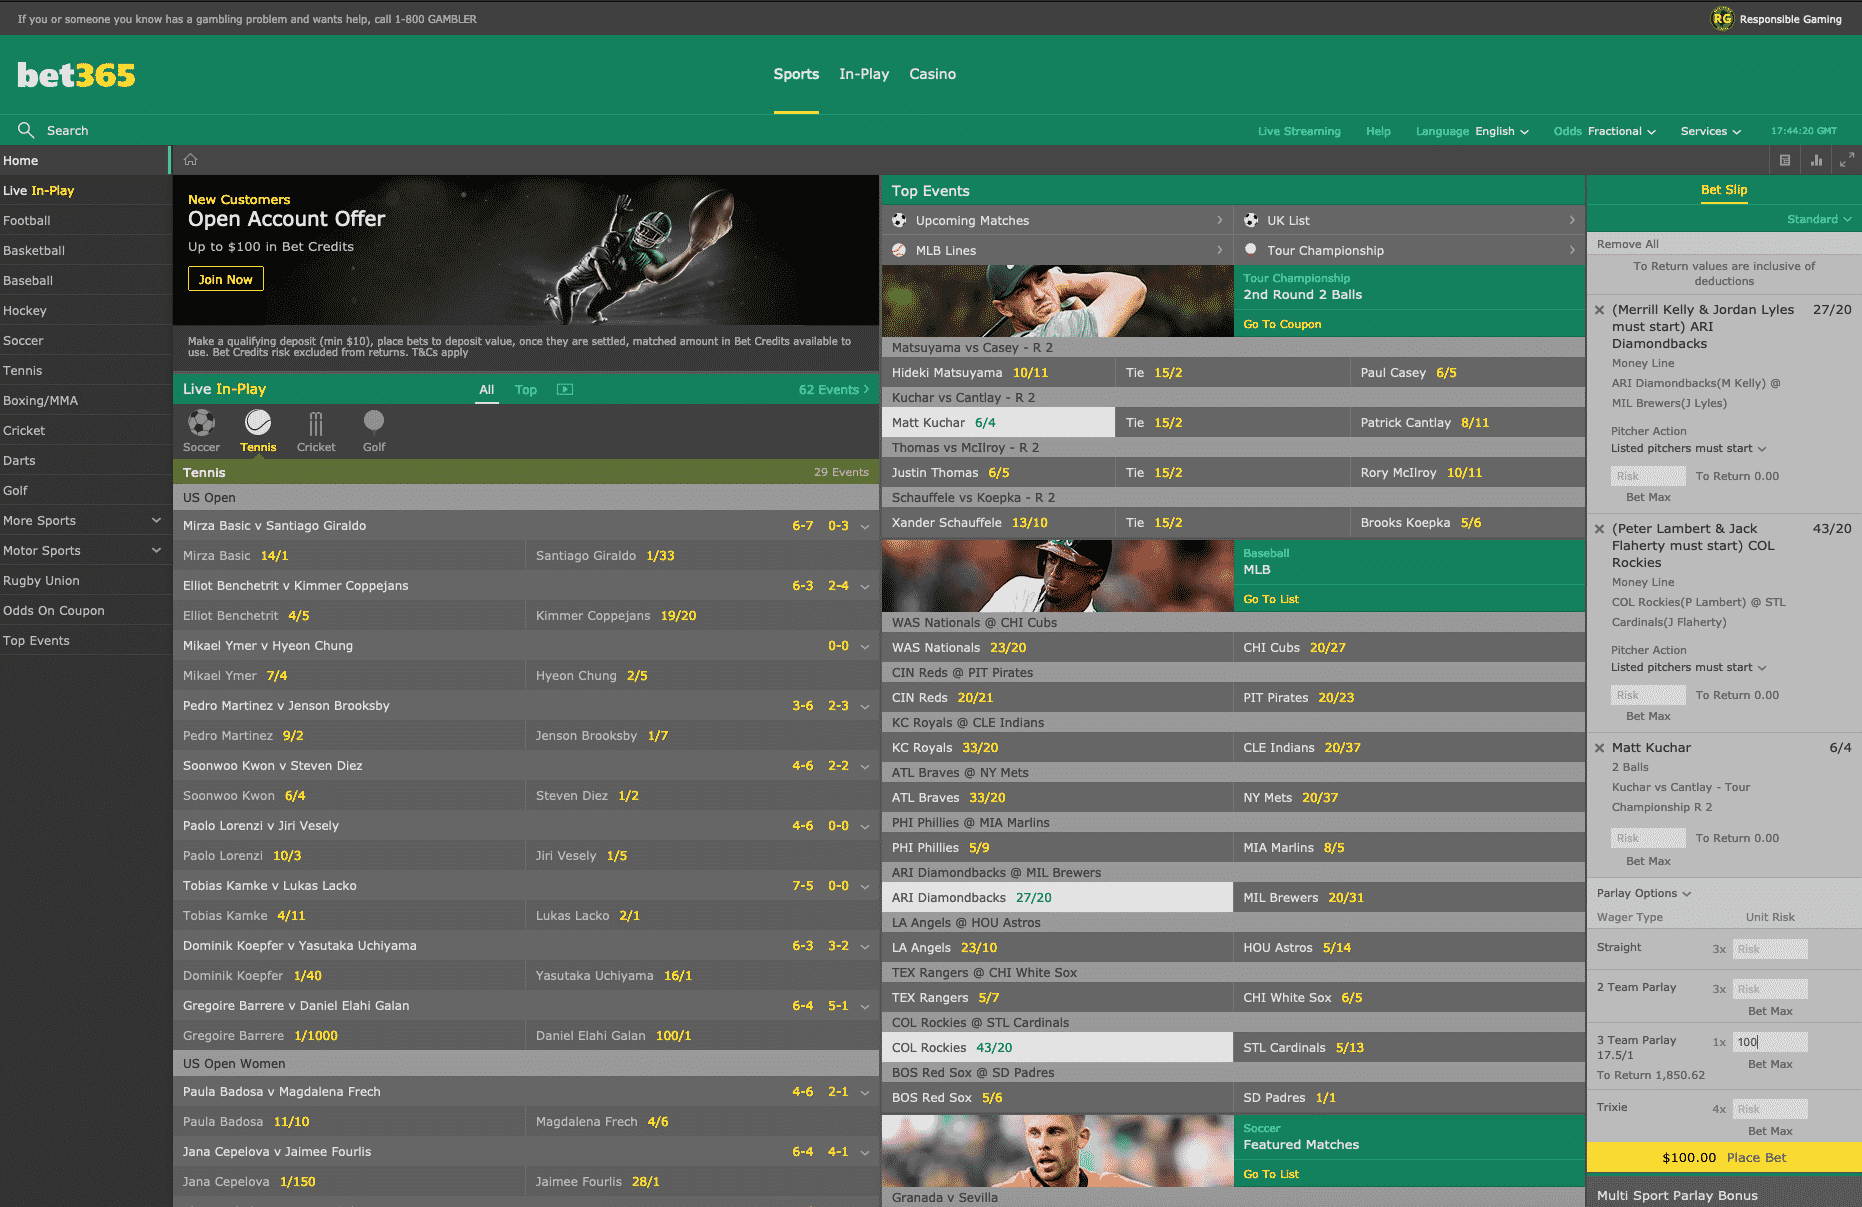This screenshot has height=1207, width=1862.
Task: Select BOS Red Sox 5/6 odds
Action: click(x=1057, y=1097)
